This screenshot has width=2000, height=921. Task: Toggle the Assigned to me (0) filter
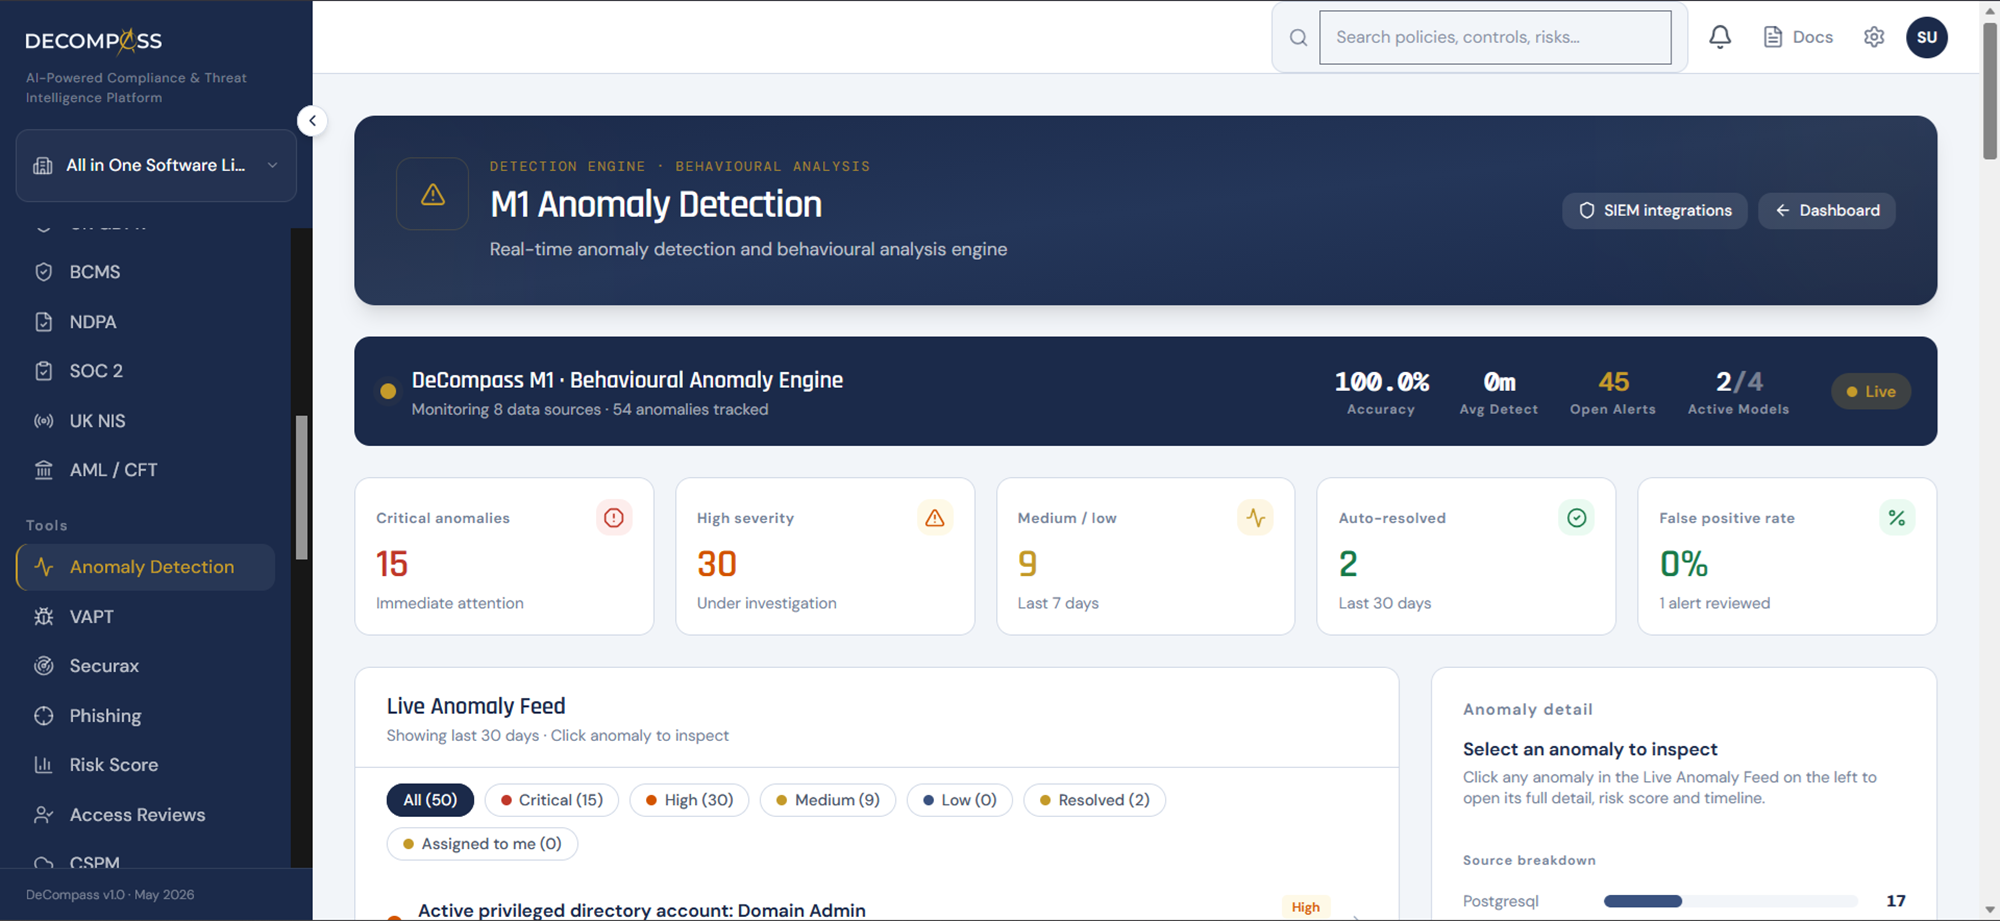pos(482,844)
